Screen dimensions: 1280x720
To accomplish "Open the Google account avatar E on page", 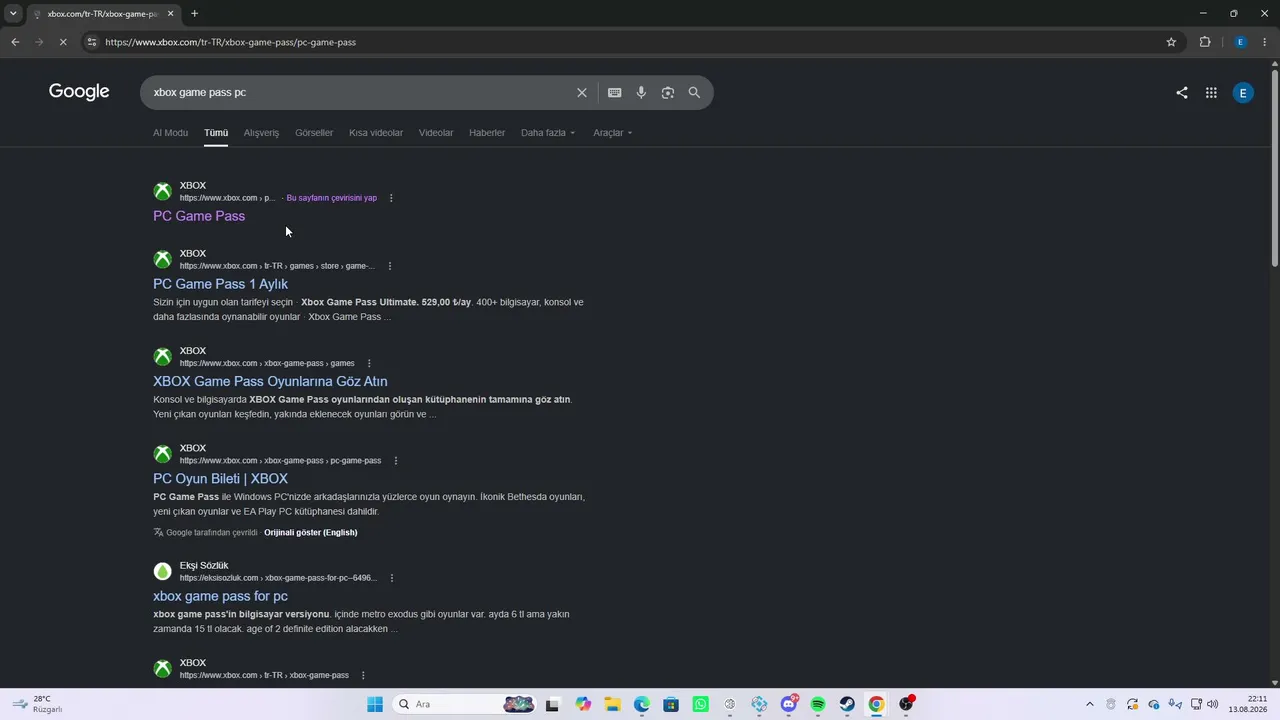I will pyautogui.click(x=1243, y=93).
